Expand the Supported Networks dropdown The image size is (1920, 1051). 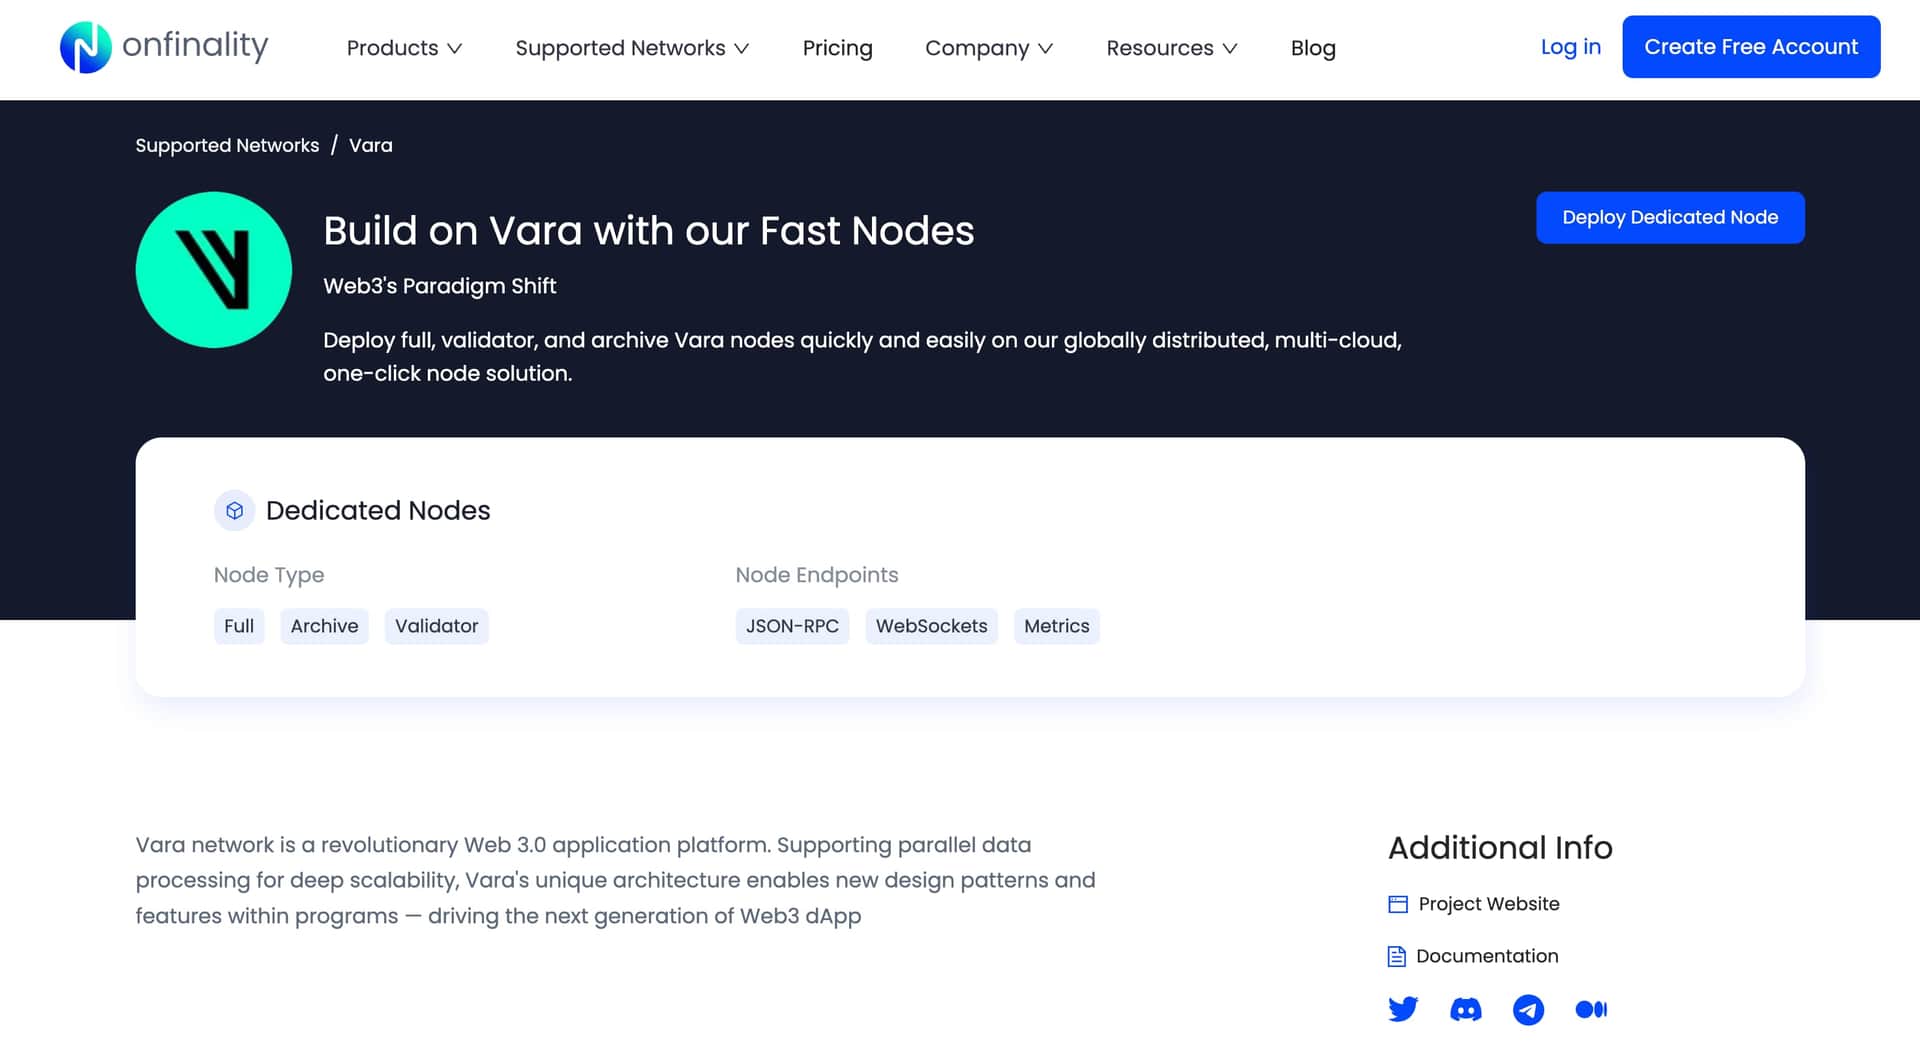click(632, 48)
